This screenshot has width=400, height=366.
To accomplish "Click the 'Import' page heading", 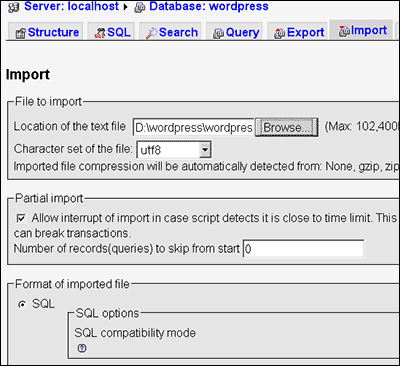I will click(28, 74).
